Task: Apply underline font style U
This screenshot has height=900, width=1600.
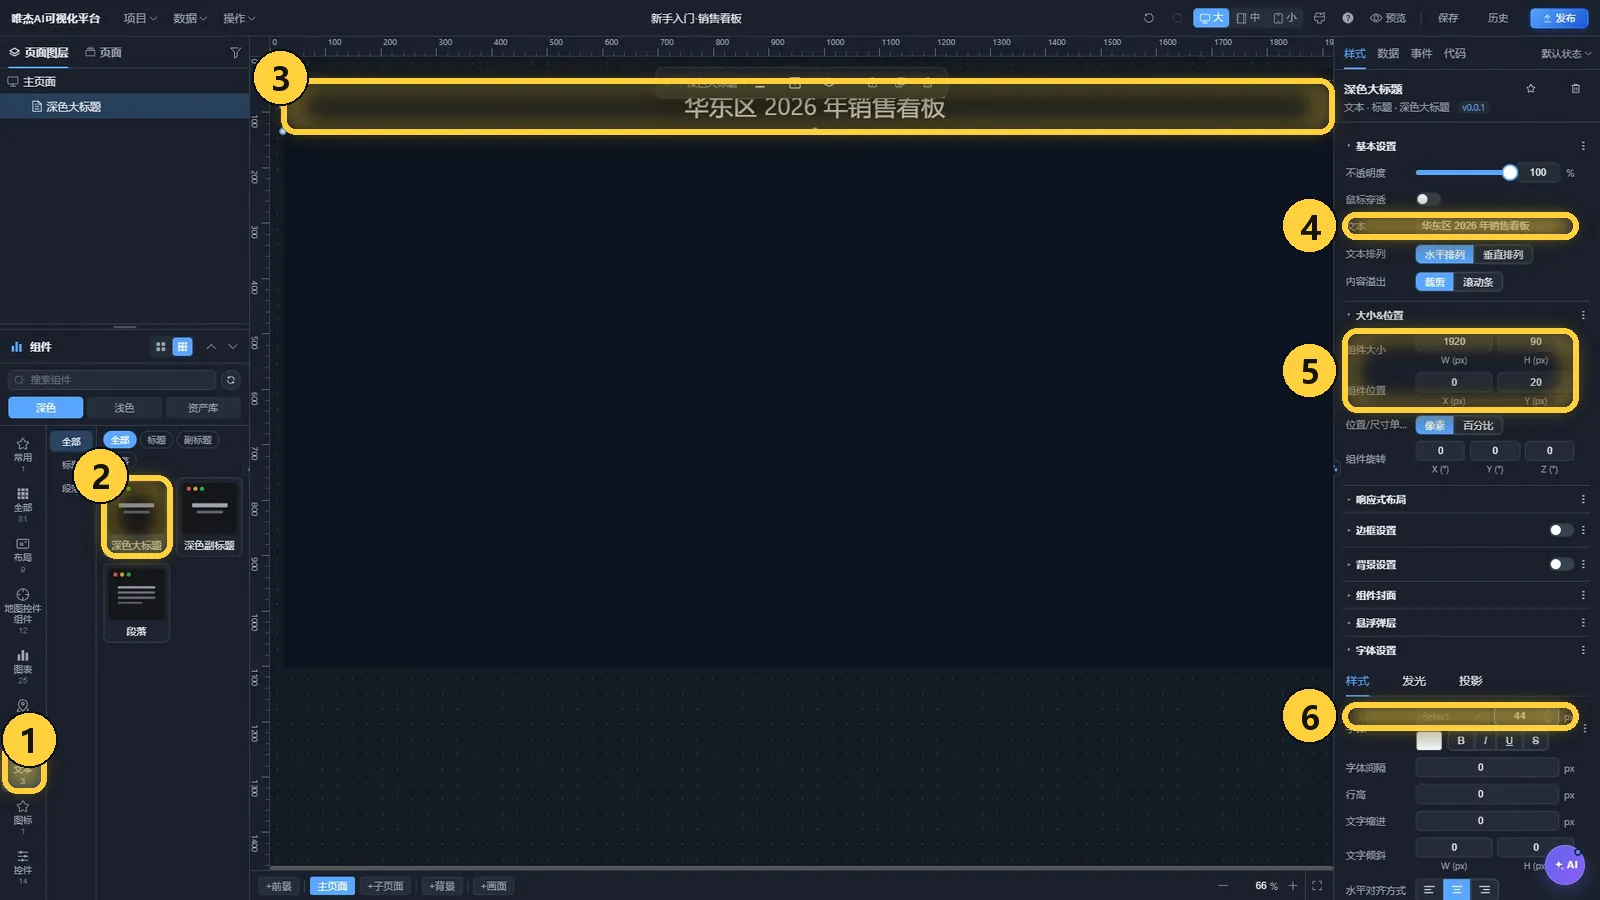Action: pyautogui.click(x=1509, y=741)
